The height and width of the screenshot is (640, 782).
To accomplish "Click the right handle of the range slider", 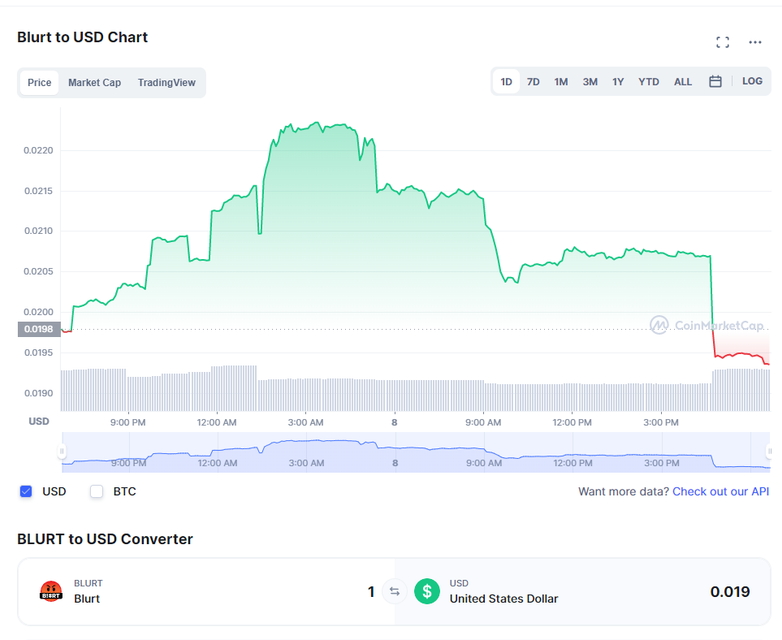I will click(770, 451).
